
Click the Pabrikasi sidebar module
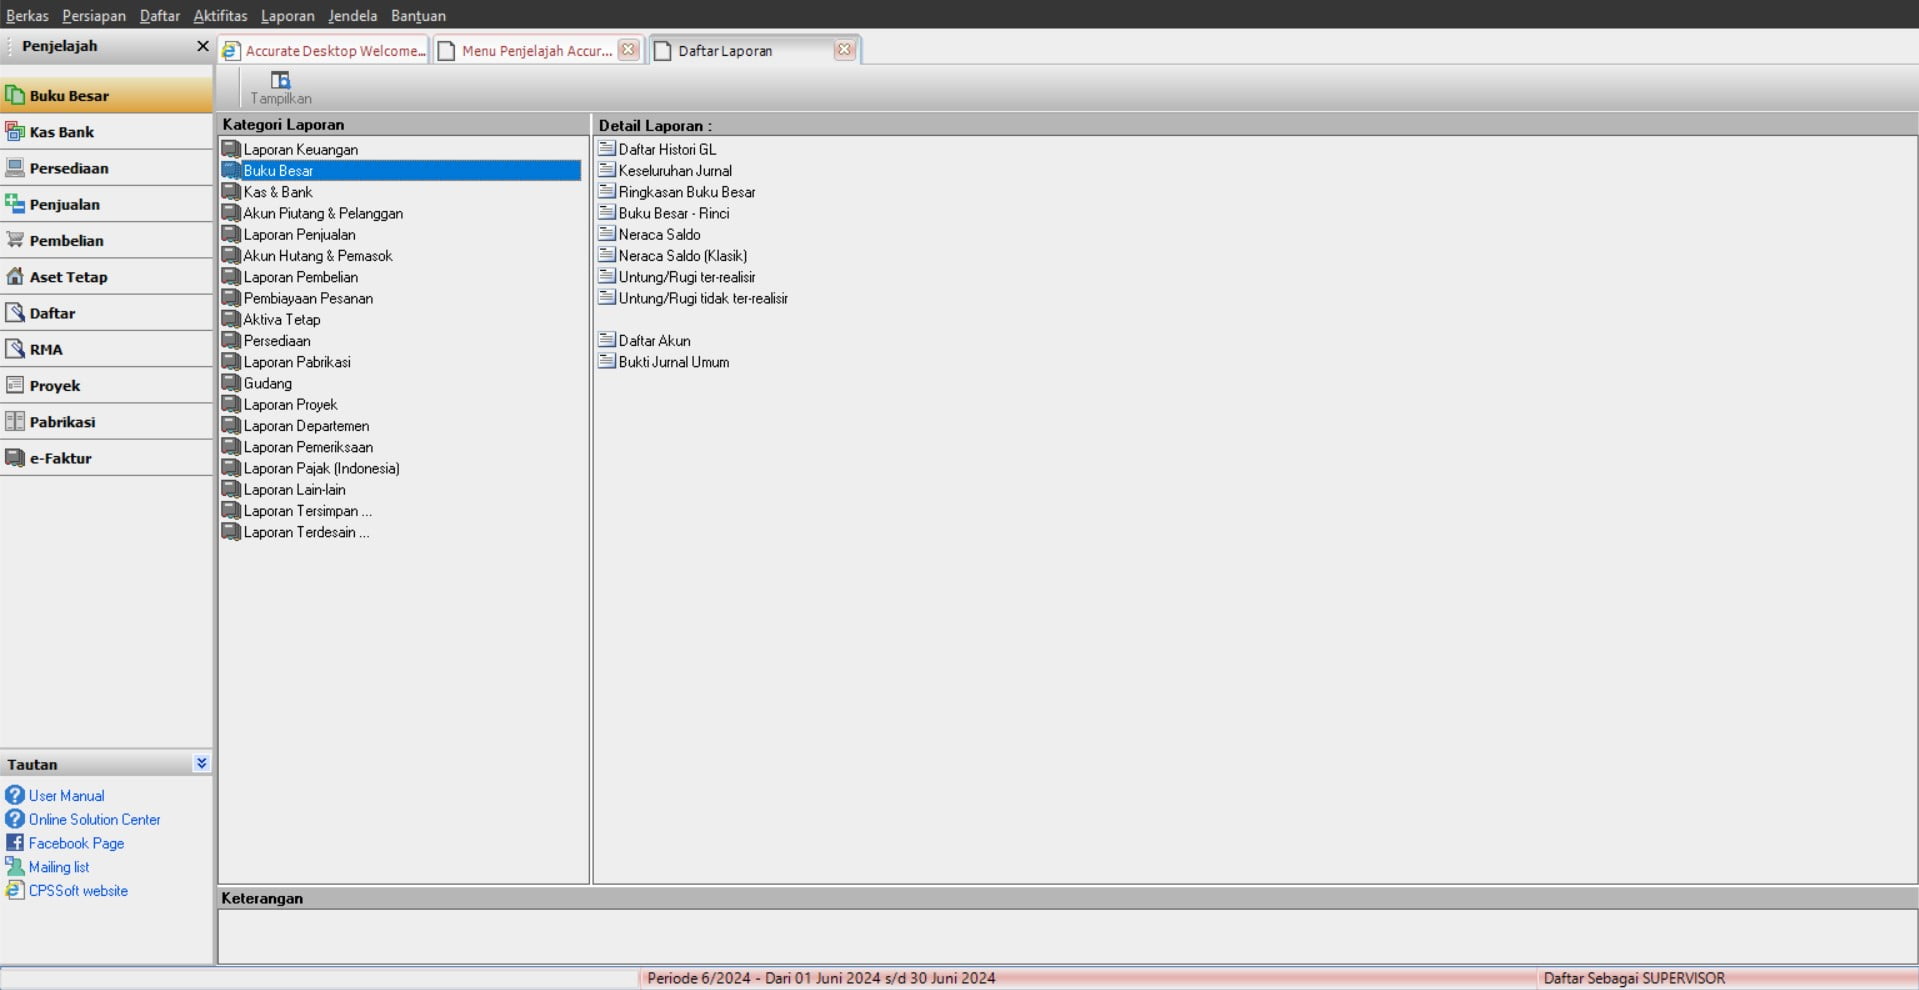[62, 422]
